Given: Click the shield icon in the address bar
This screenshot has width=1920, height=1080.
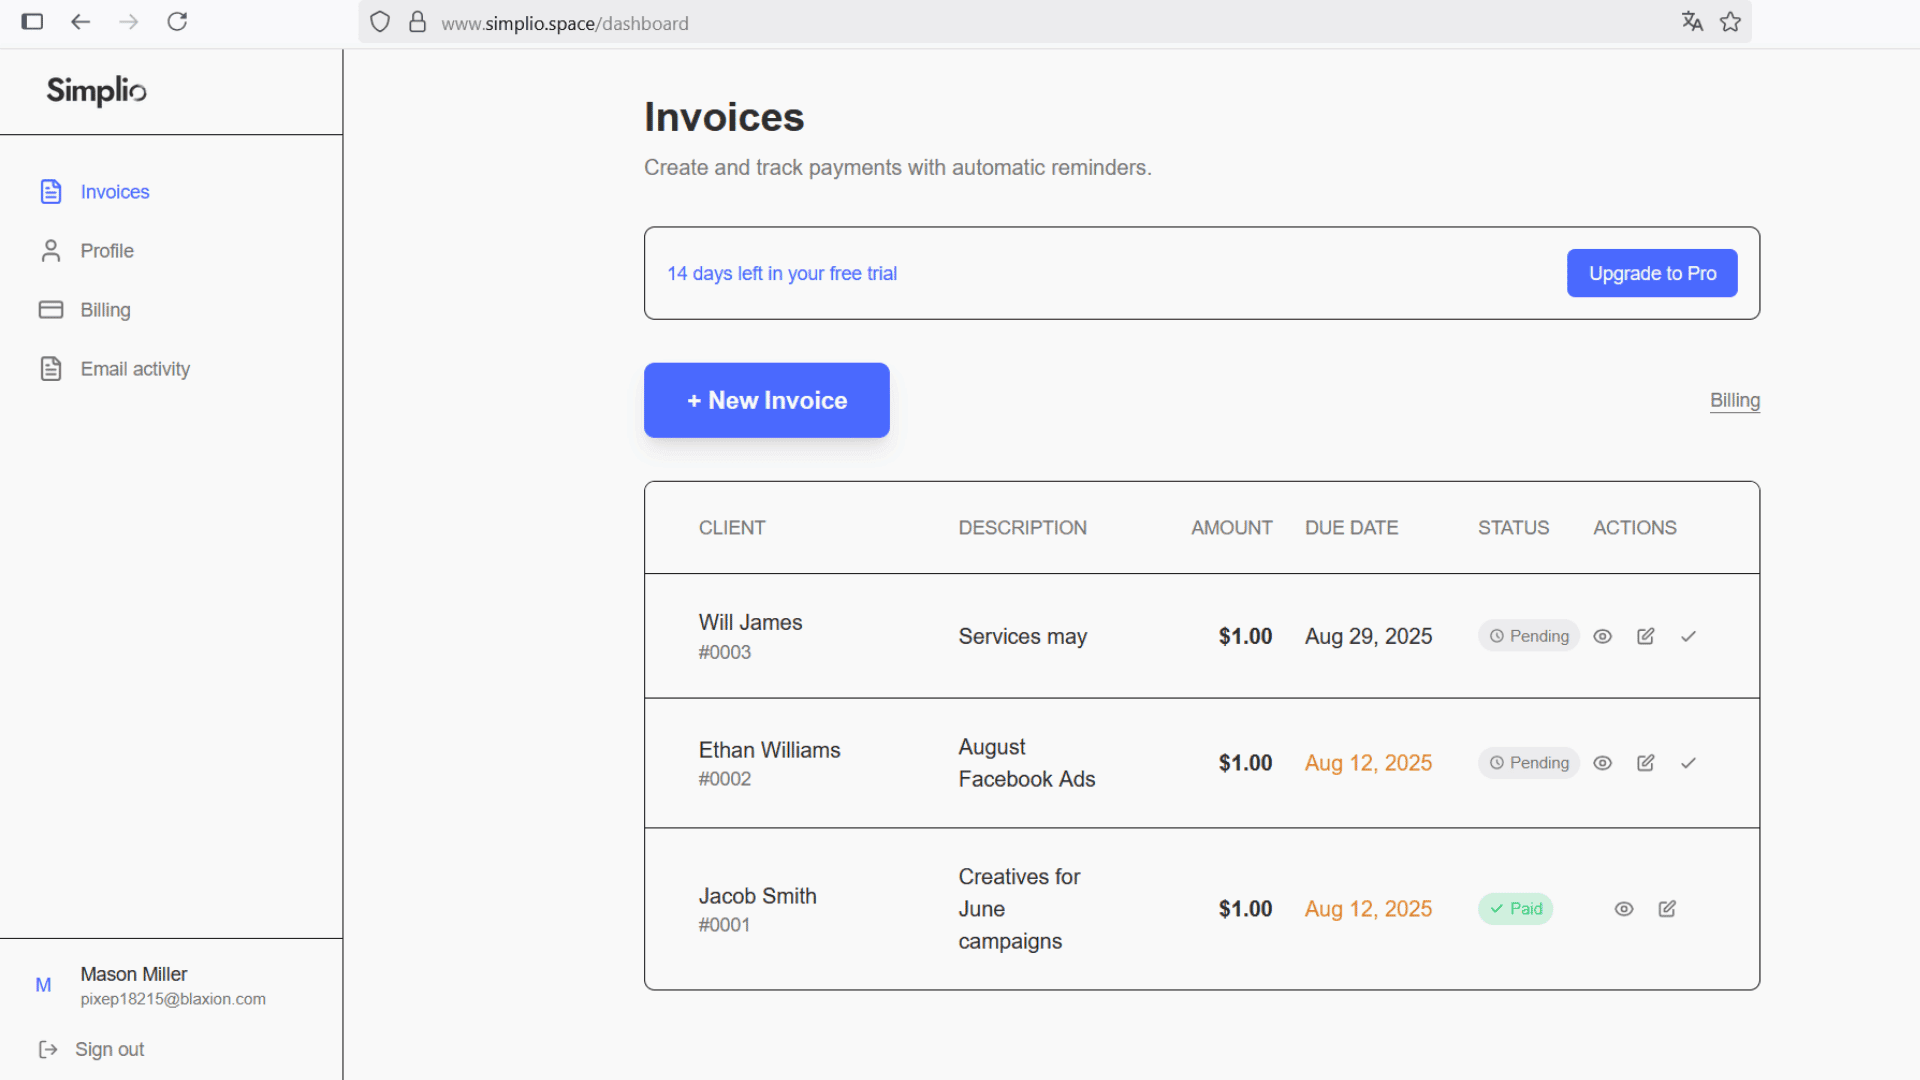Looking at the screenshot, I should 379,21.
